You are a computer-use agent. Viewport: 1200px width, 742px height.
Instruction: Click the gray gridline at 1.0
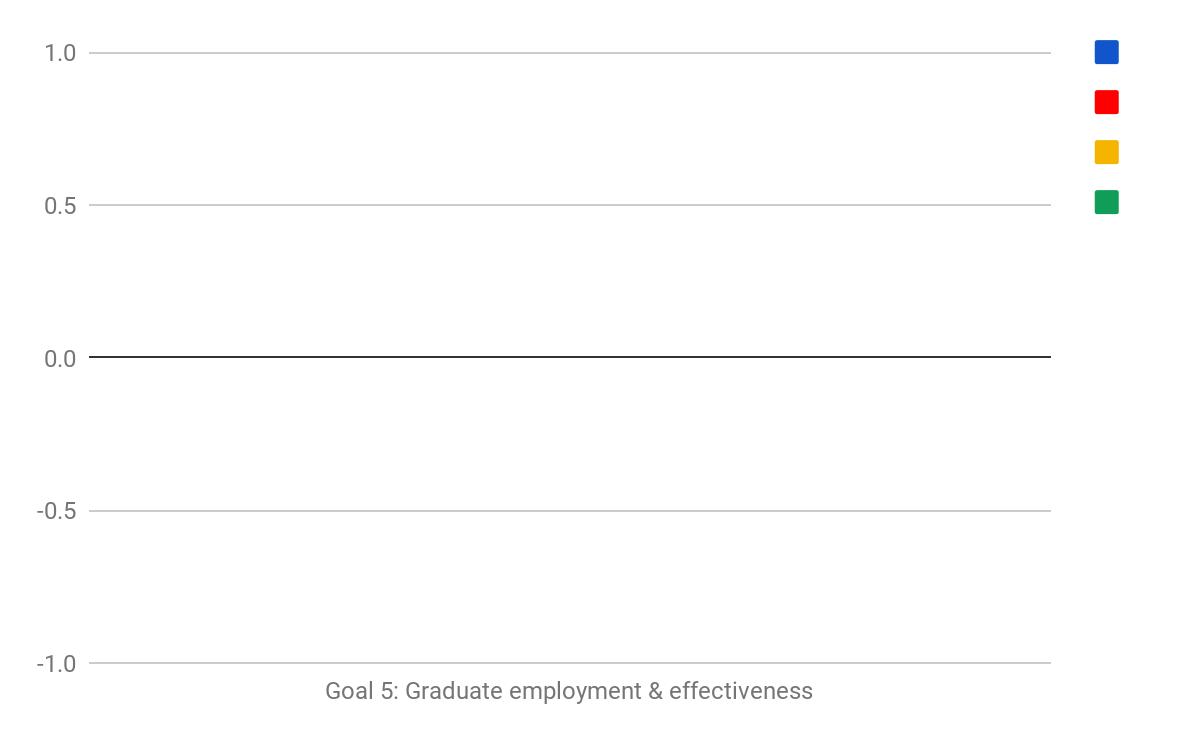click(x=570, y=52)
